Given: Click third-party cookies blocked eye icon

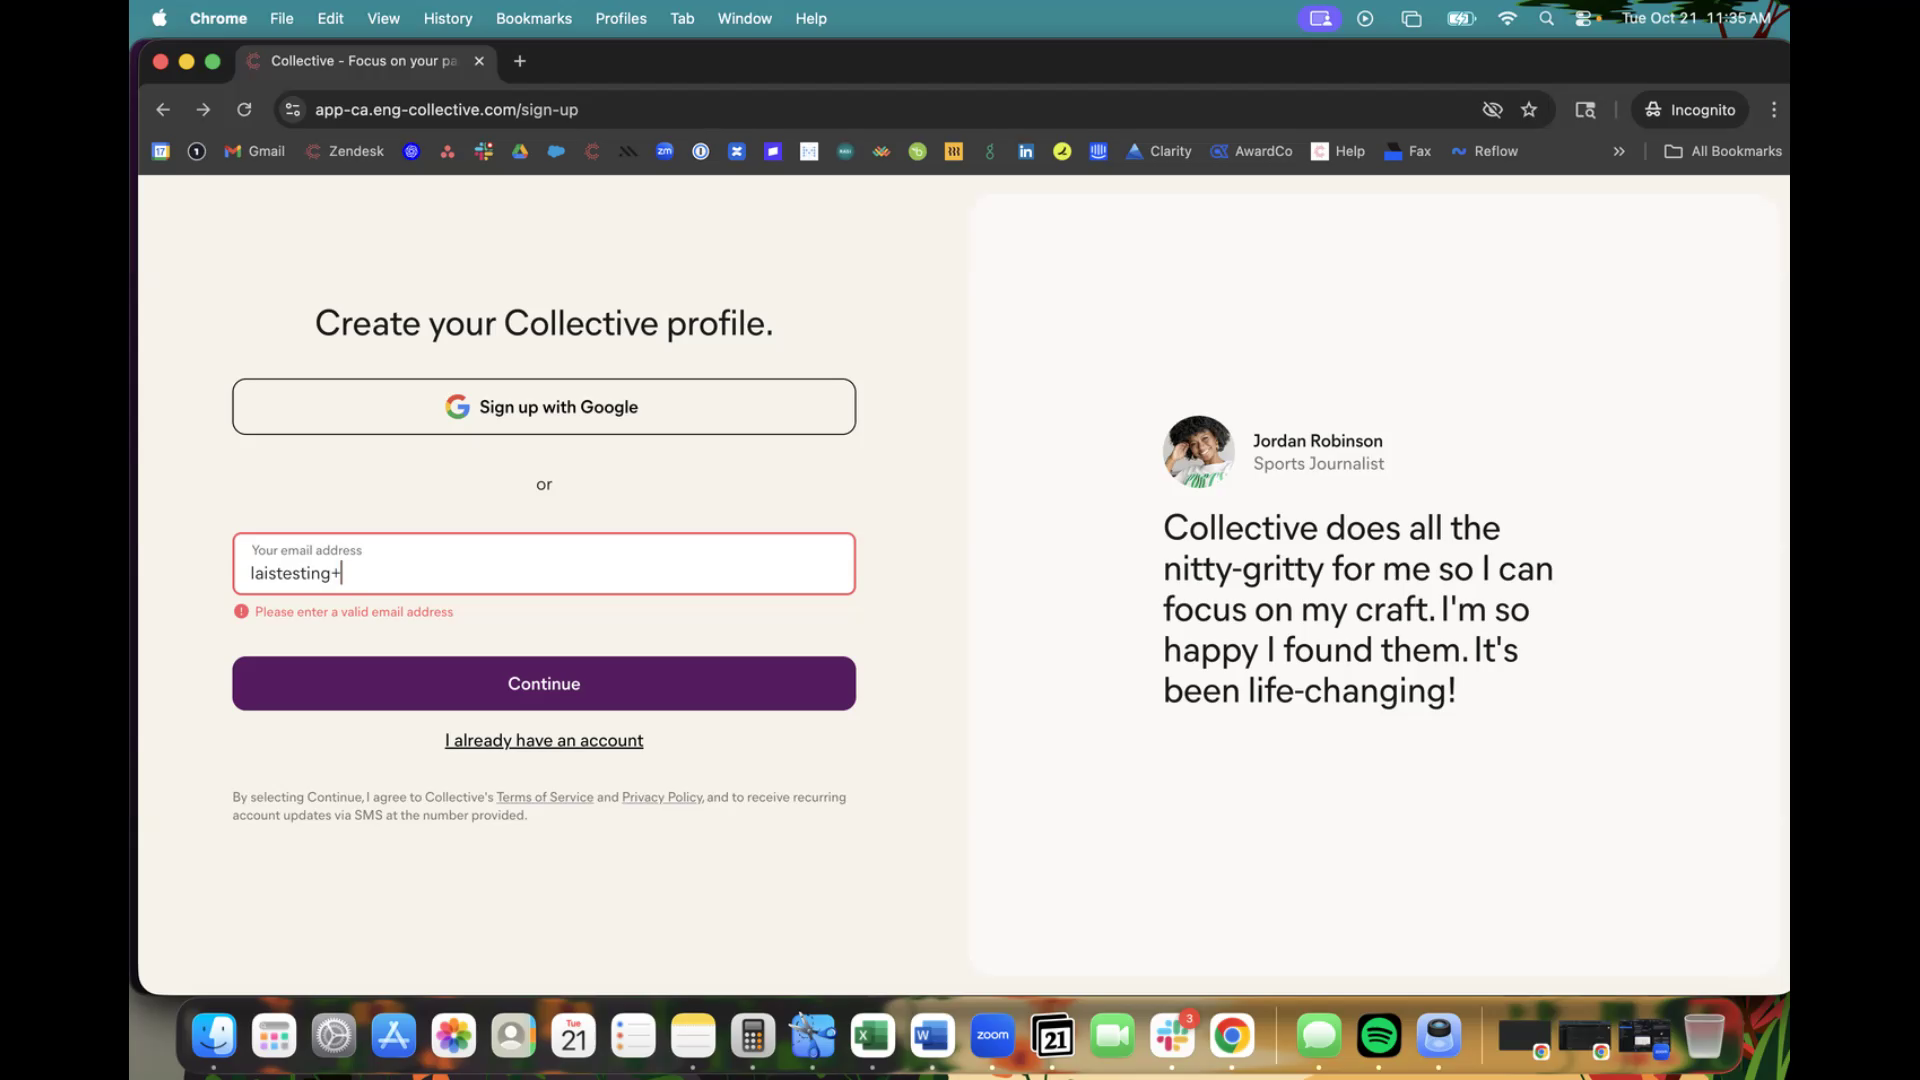Looking at the screenshot, I should click(1492, 110).
